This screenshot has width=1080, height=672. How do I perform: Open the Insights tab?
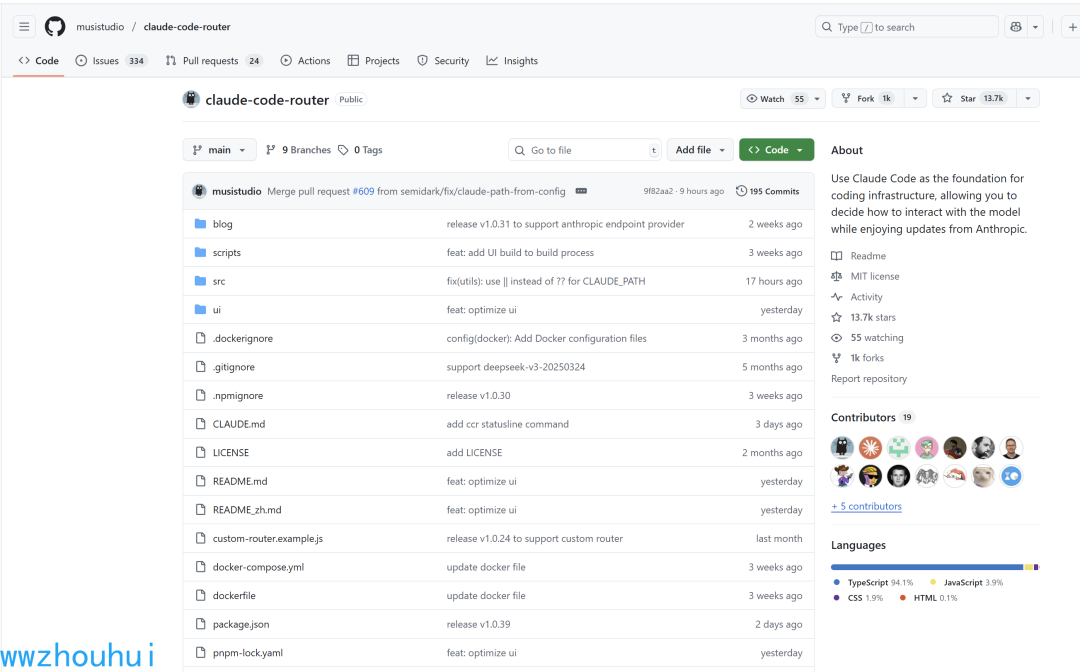[x=512, y=61]
